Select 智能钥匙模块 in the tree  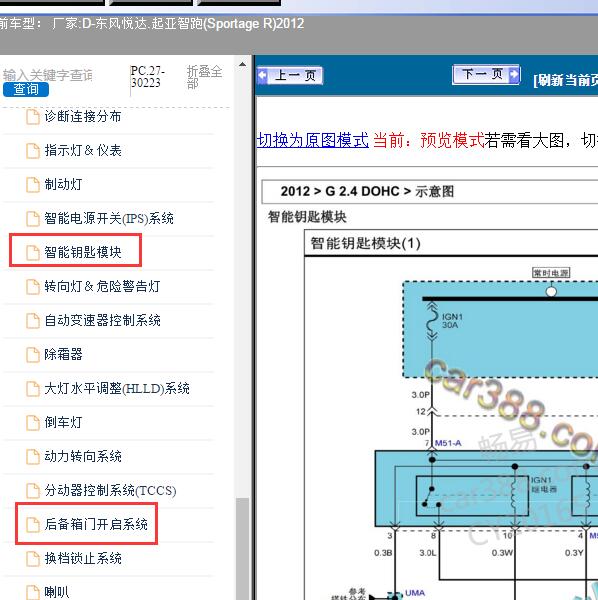(x=83, y=252)
